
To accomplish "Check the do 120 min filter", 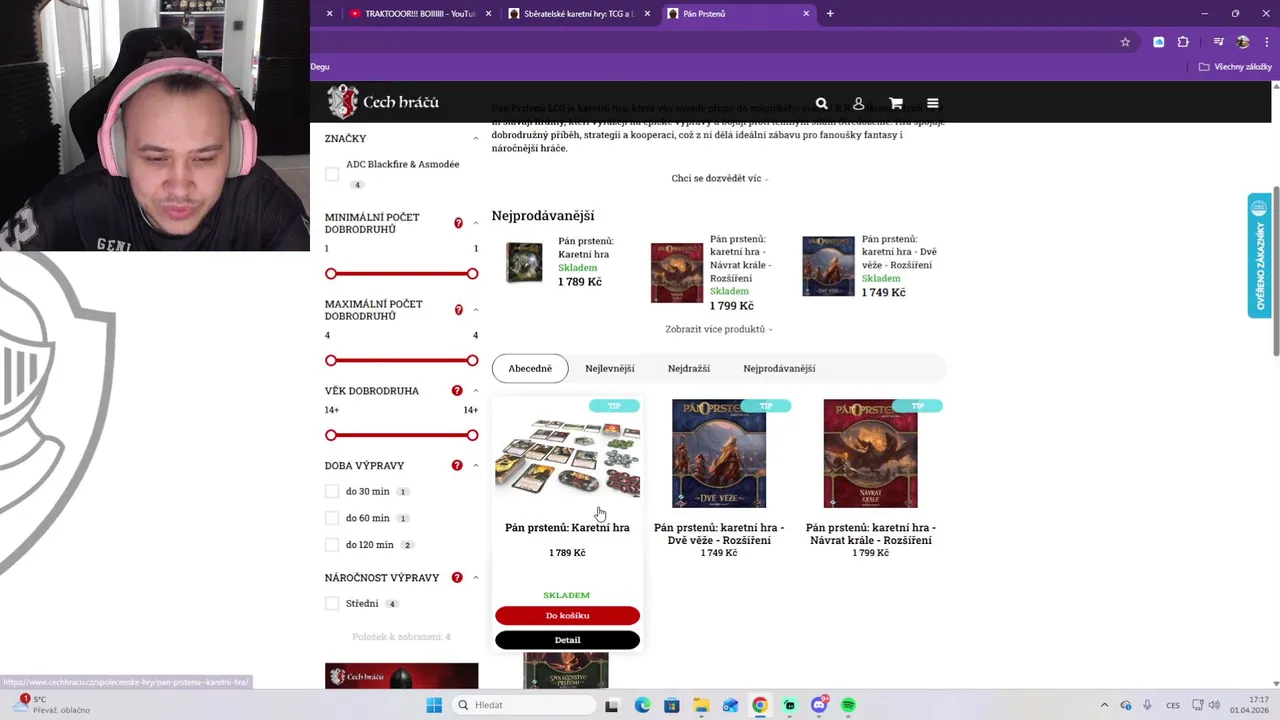I will [x=332, y=545].
